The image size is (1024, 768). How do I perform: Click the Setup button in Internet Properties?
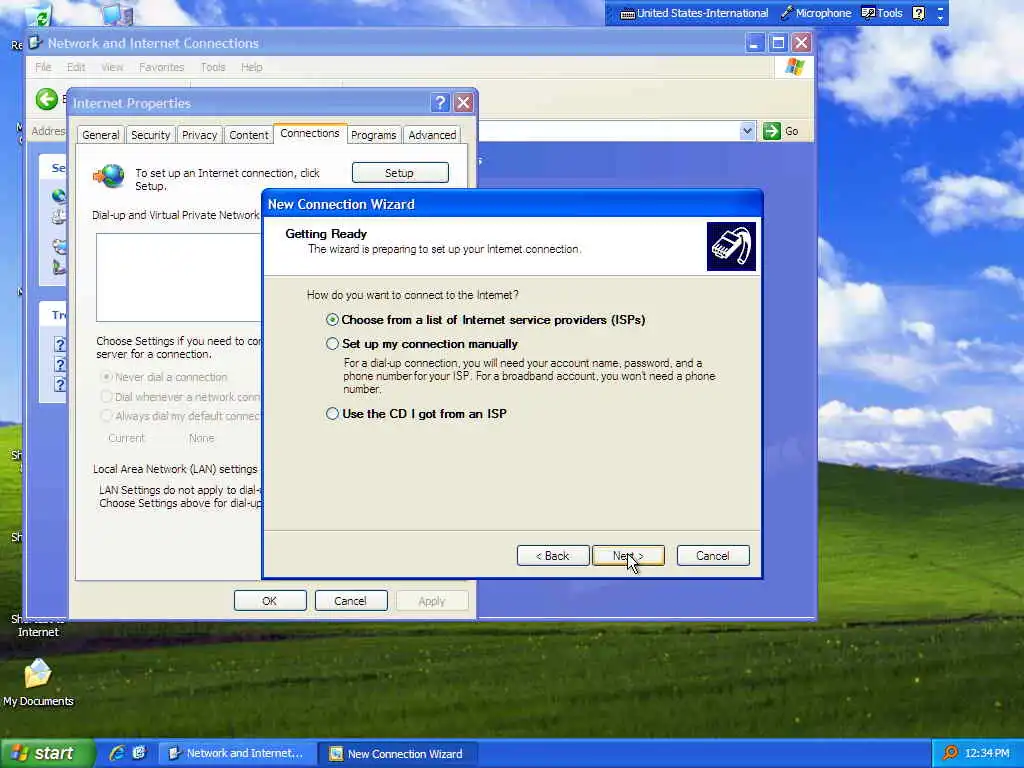click(x=400, y=173)
